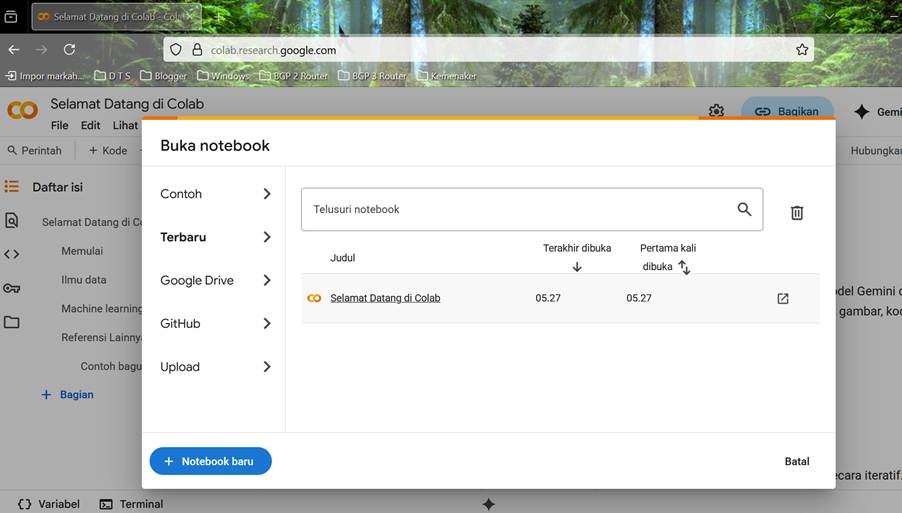This screenshot has width=902, height=513.
Task: Sort by Pertama kali dibuka arrows
Action: point(684,267)
